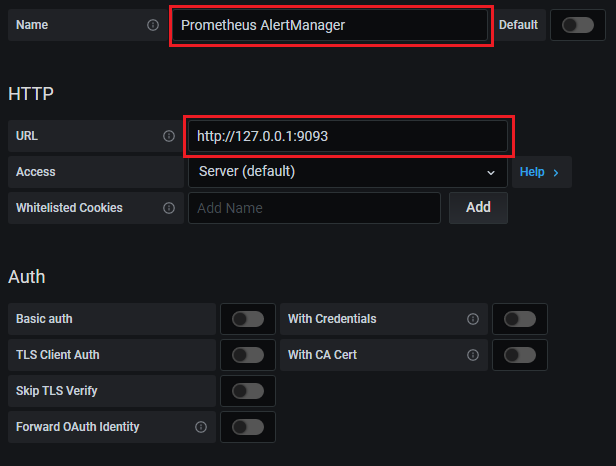The height and width of the screenshot is (466, 616).
Task: Enable the Basic auth switch
Action: pos(248,319)
